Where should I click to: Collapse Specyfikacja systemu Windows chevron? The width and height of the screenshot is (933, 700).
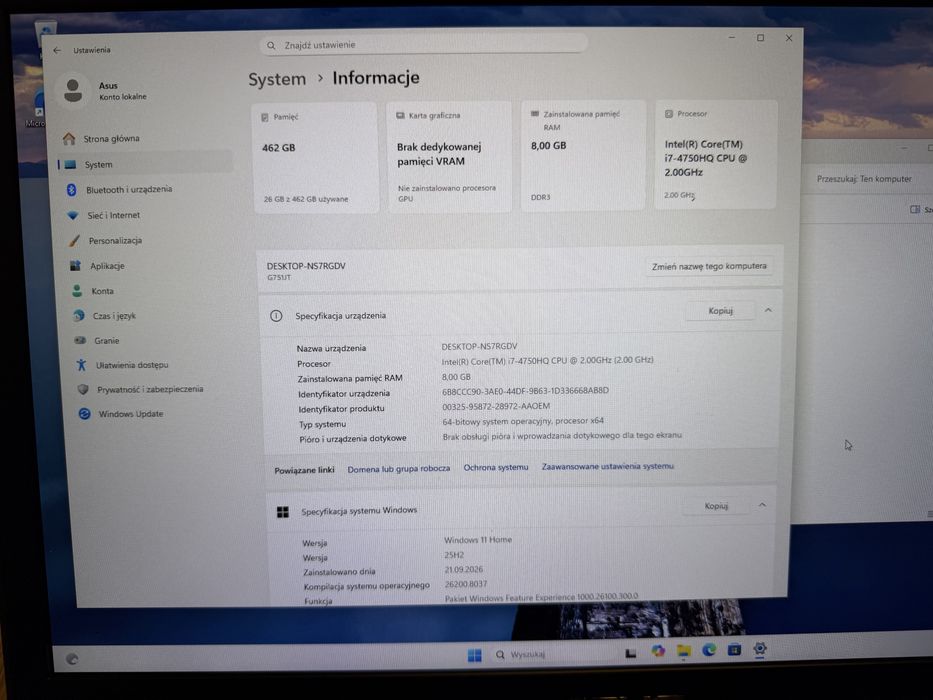[762, 505]
